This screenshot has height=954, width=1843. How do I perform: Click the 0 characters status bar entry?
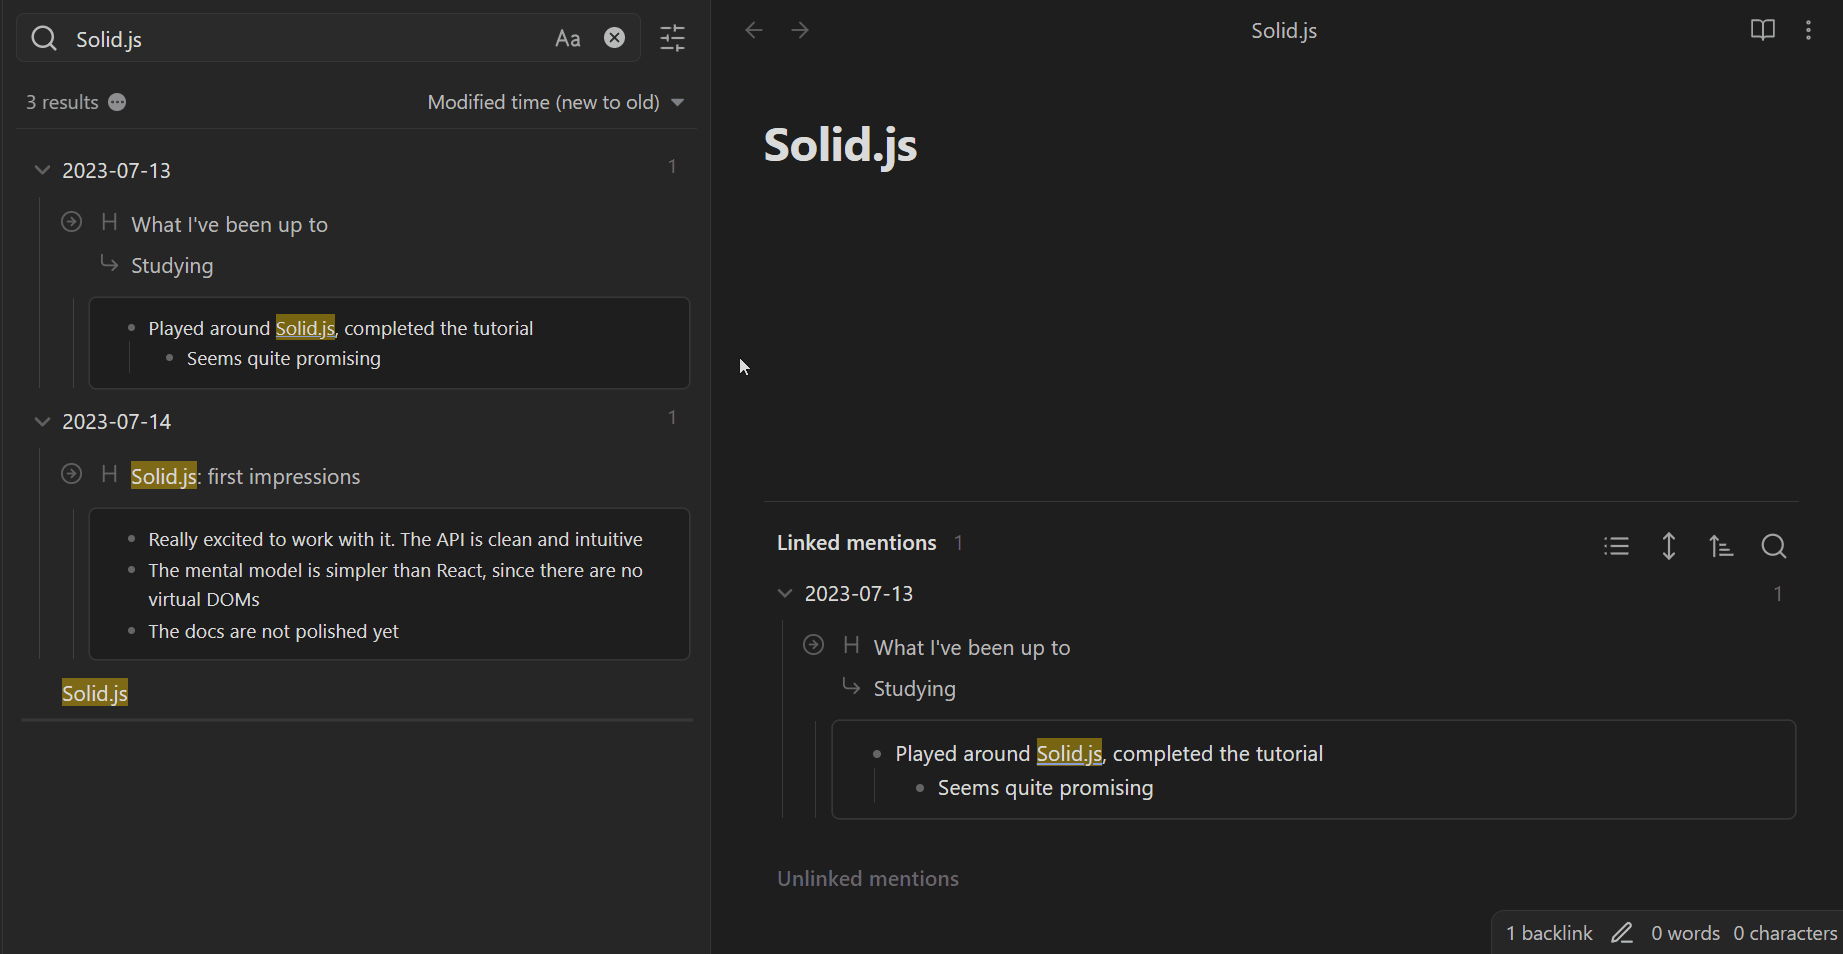coord(1785,933)
